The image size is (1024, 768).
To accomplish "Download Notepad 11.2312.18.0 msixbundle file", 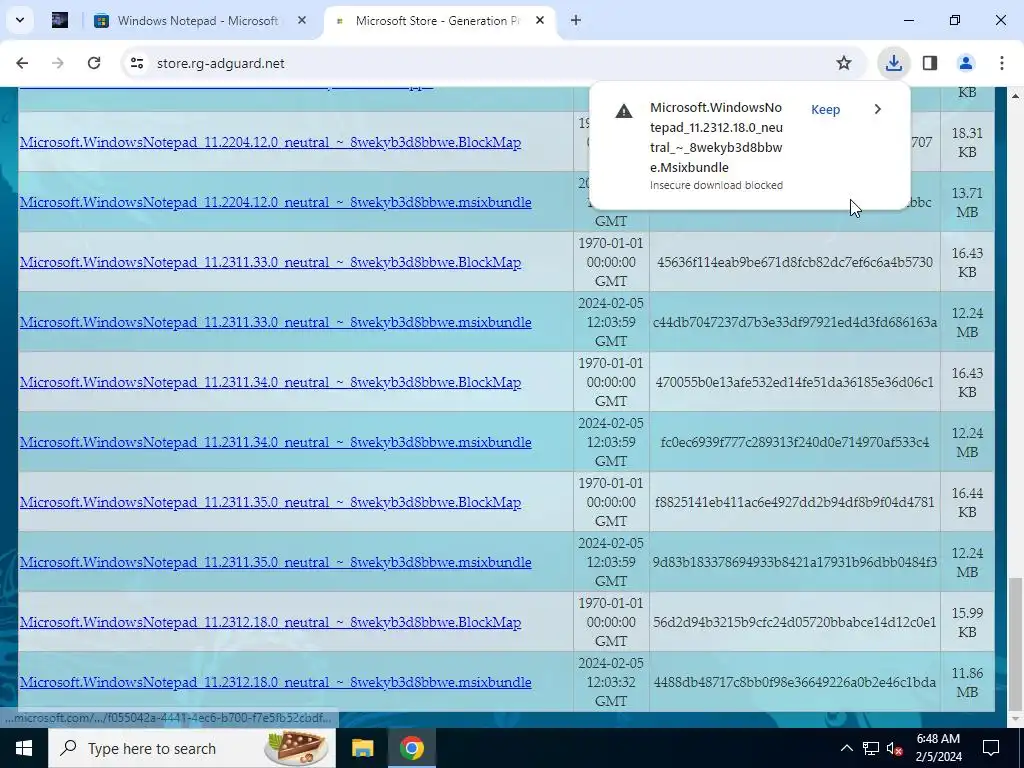I will click(276, 682).
